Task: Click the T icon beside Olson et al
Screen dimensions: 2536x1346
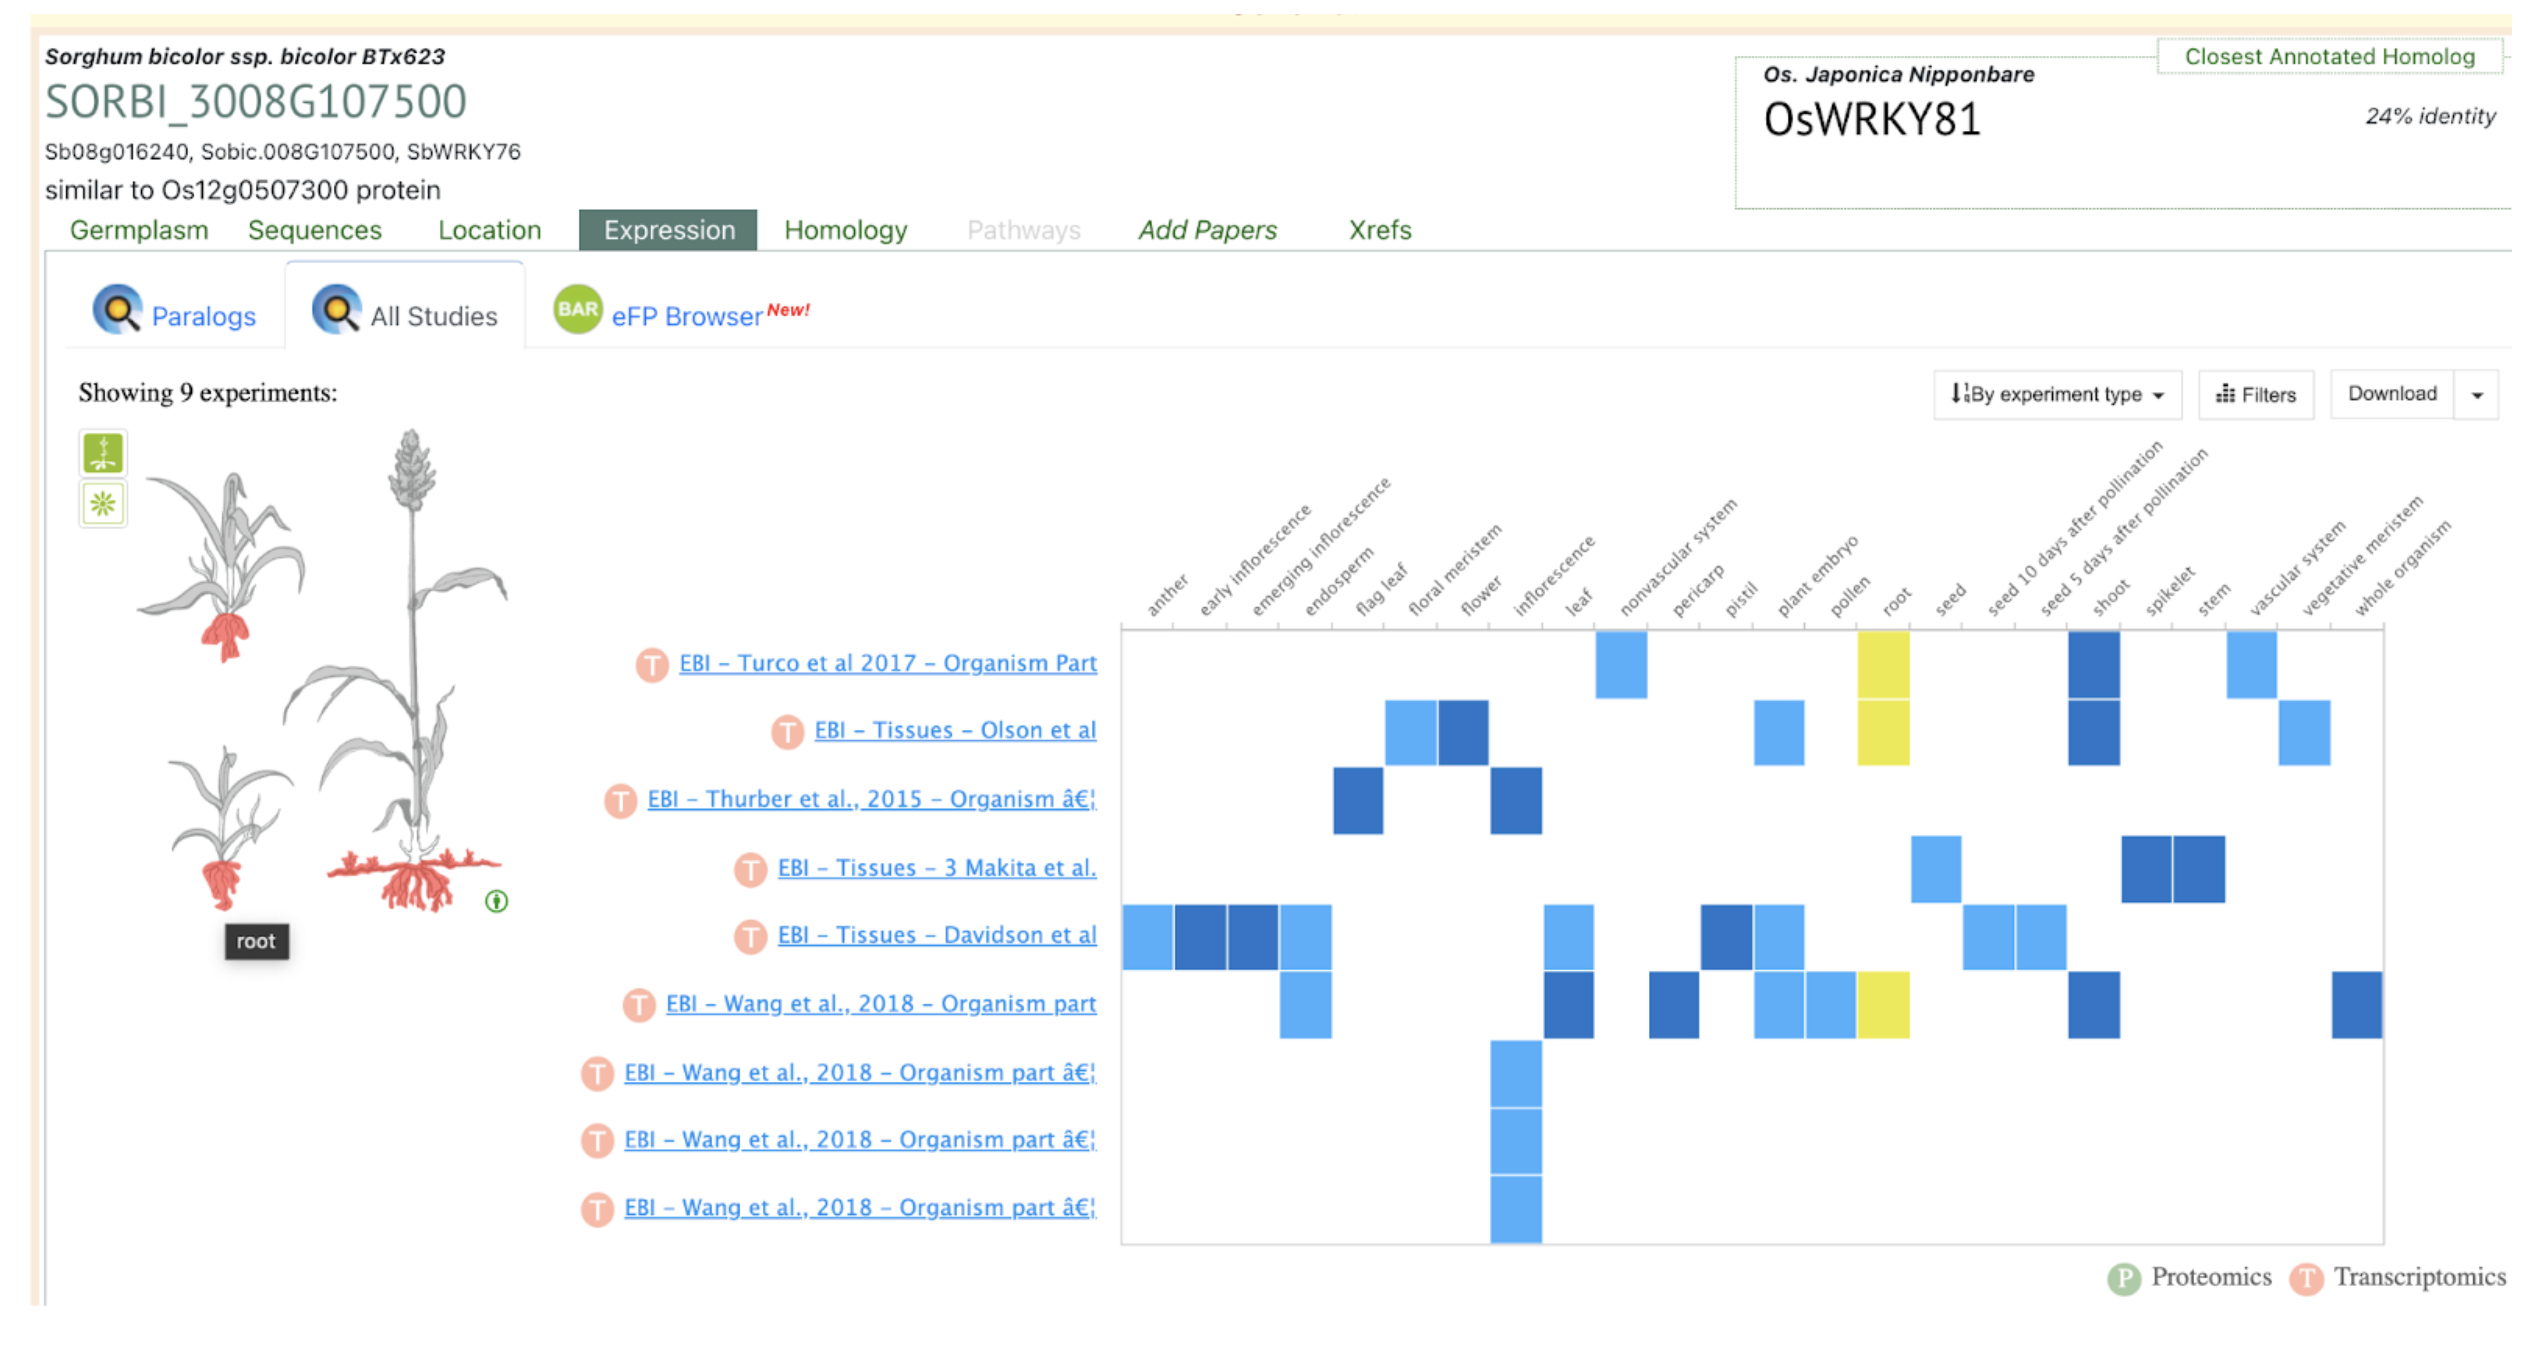Action: 787,731
